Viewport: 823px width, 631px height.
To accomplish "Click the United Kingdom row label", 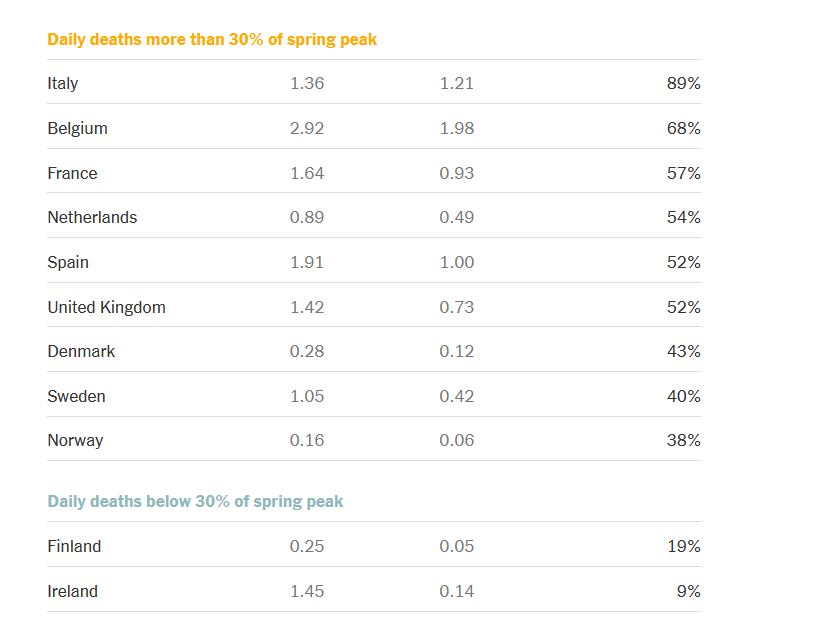I will click(106, 307).
